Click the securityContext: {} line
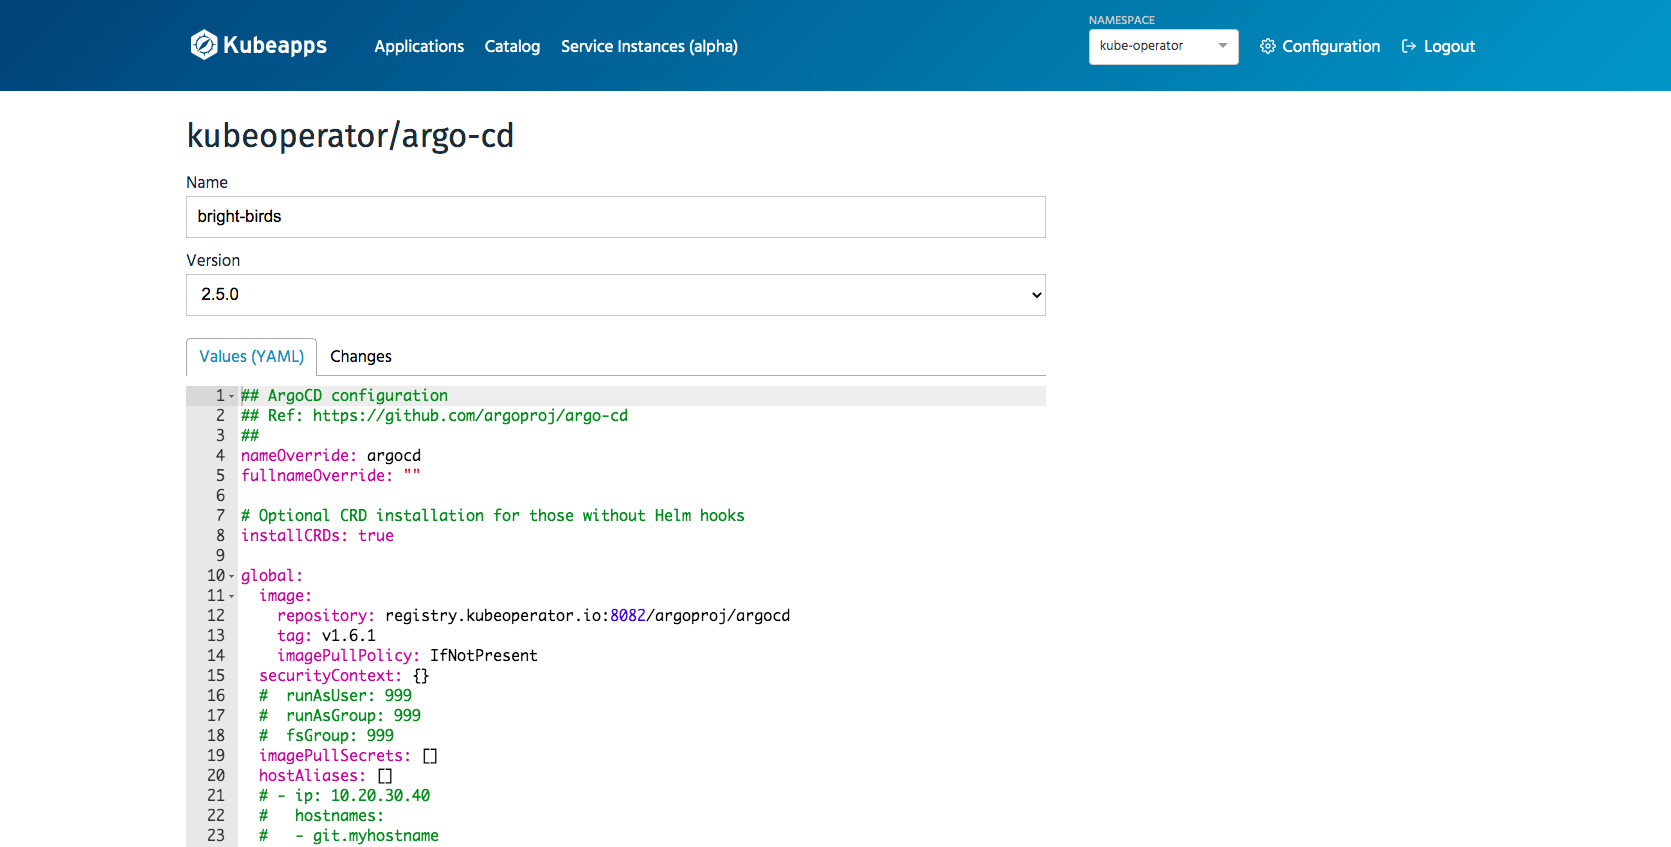This screenshot has height=847, width=1671. pyautogui.click(x=344, y=676)
